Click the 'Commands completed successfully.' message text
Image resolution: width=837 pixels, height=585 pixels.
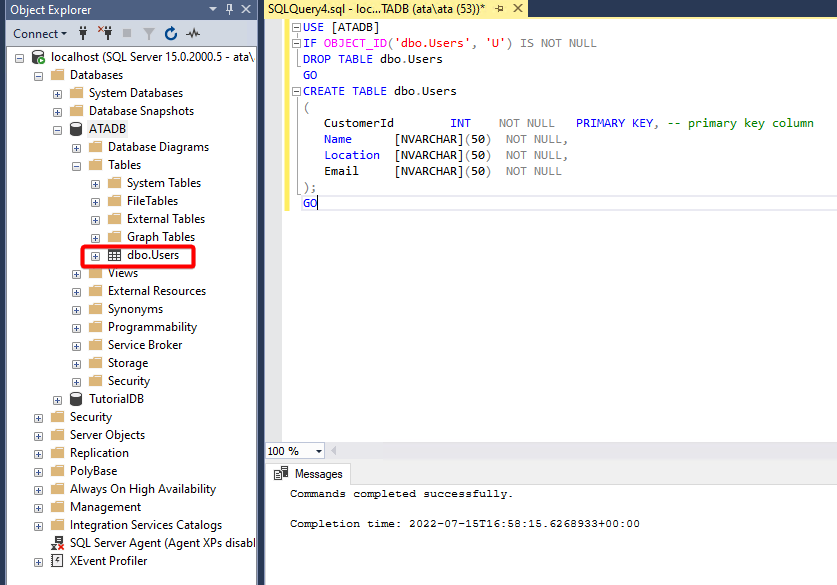point(401,494)
